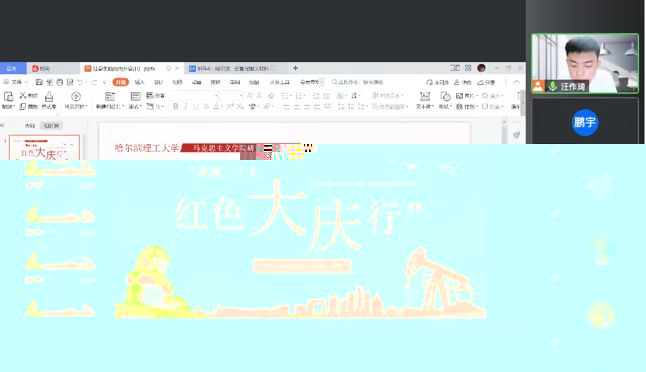Click the Shapes tool icon
Viewport: 646px width, 372px height.
[445, 96]
